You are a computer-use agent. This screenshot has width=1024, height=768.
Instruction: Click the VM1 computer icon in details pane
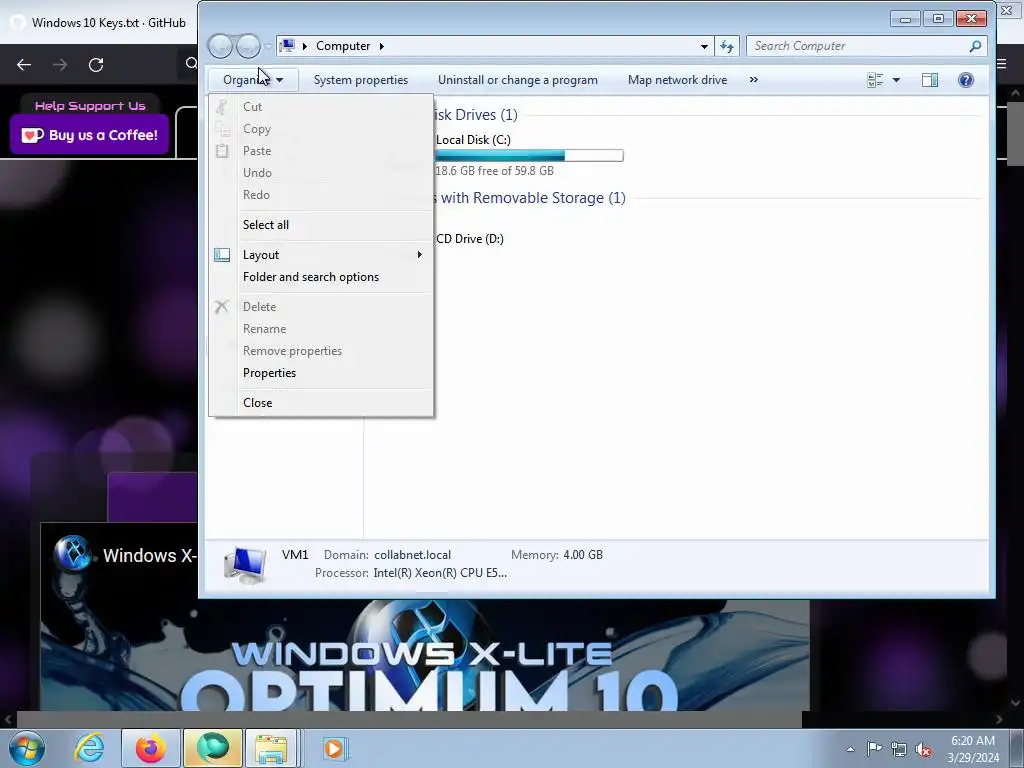coord(245,565)
